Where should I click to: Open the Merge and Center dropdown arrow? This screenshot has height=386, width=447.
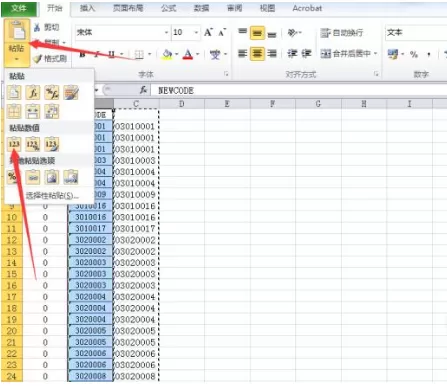(x=375, y=53)
